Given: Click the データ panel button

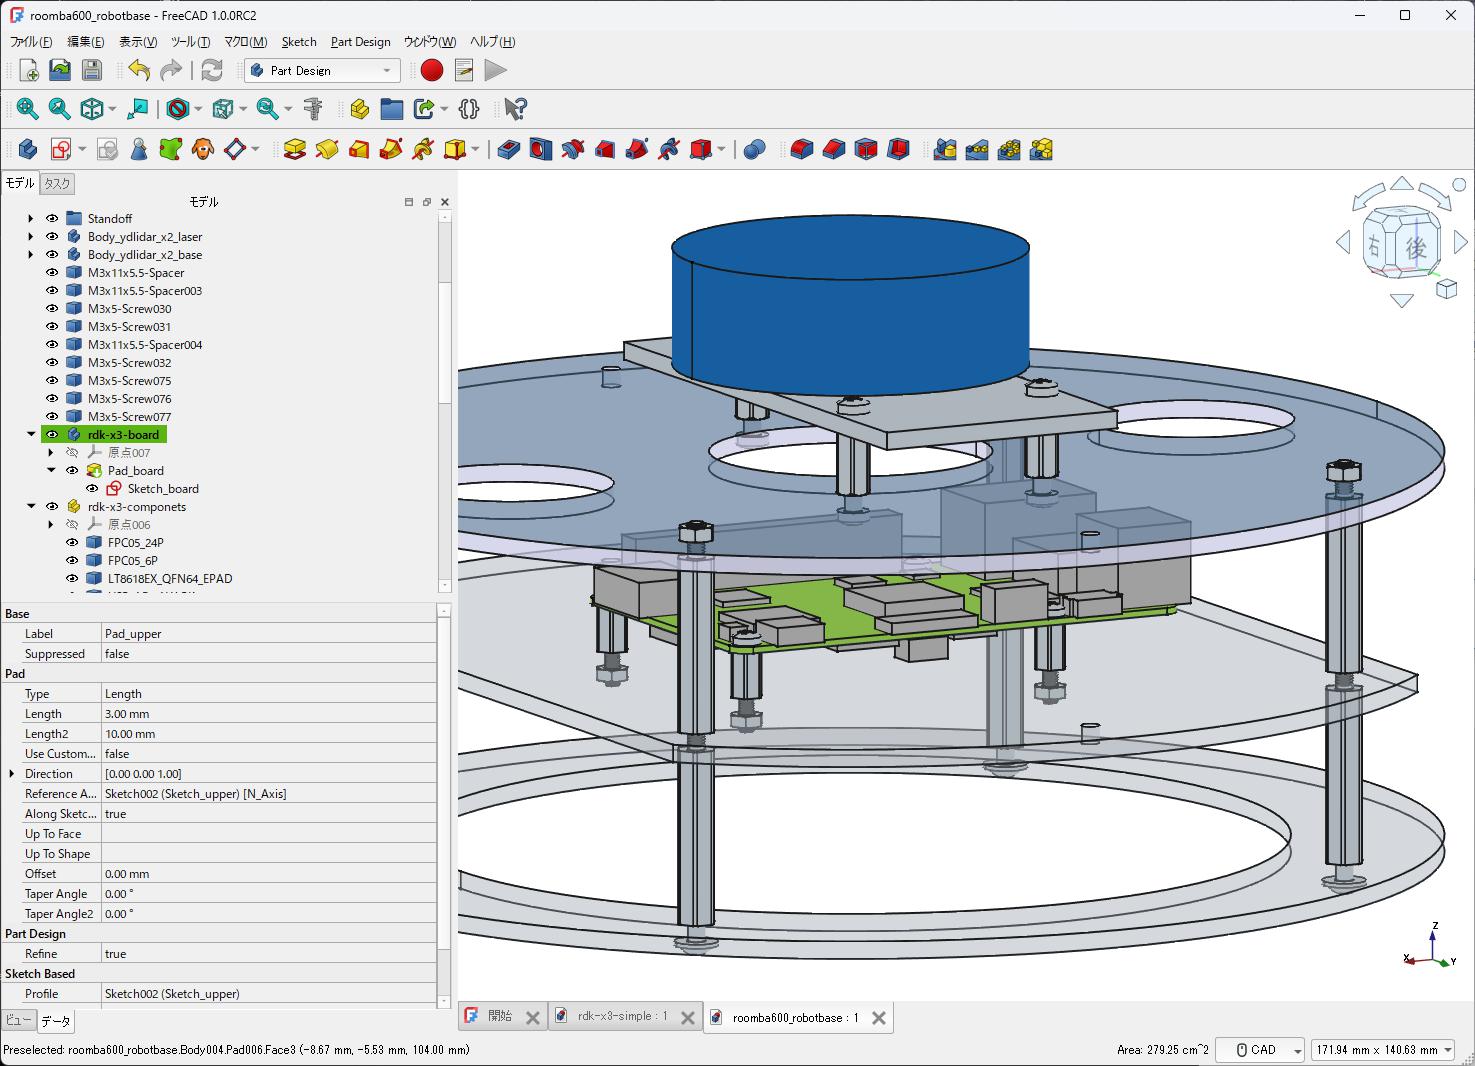Looking at the screenshot, I should (56, 1021).
